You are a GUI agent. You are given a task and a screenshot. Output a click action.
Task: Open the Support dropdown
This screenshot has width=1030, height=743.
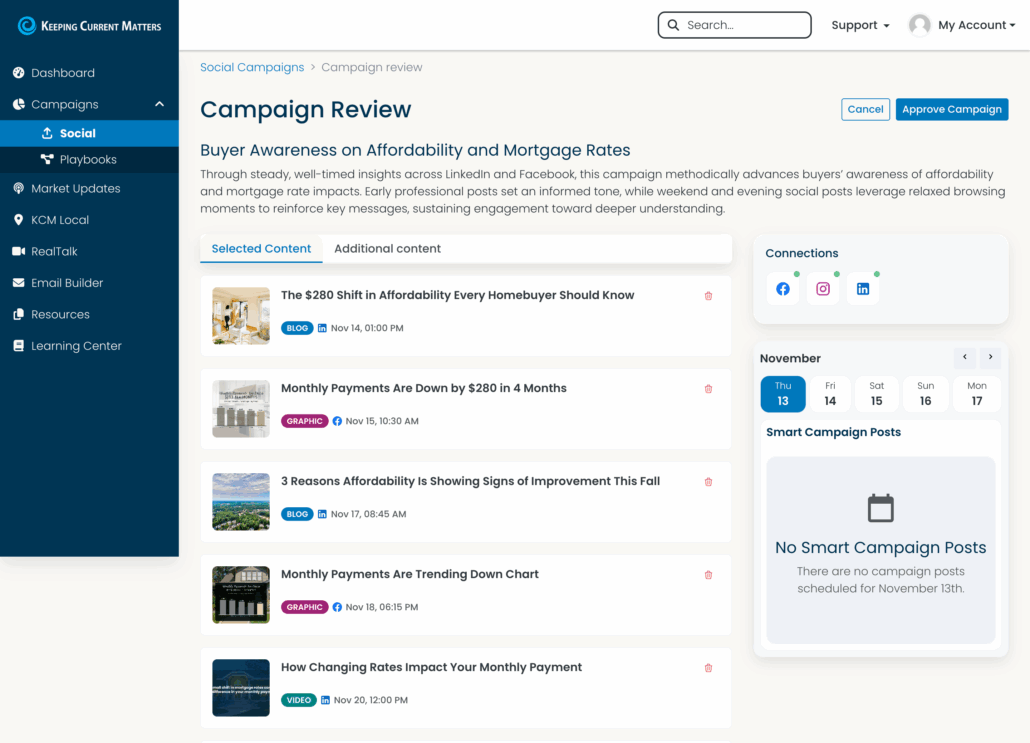coord(859,25)
